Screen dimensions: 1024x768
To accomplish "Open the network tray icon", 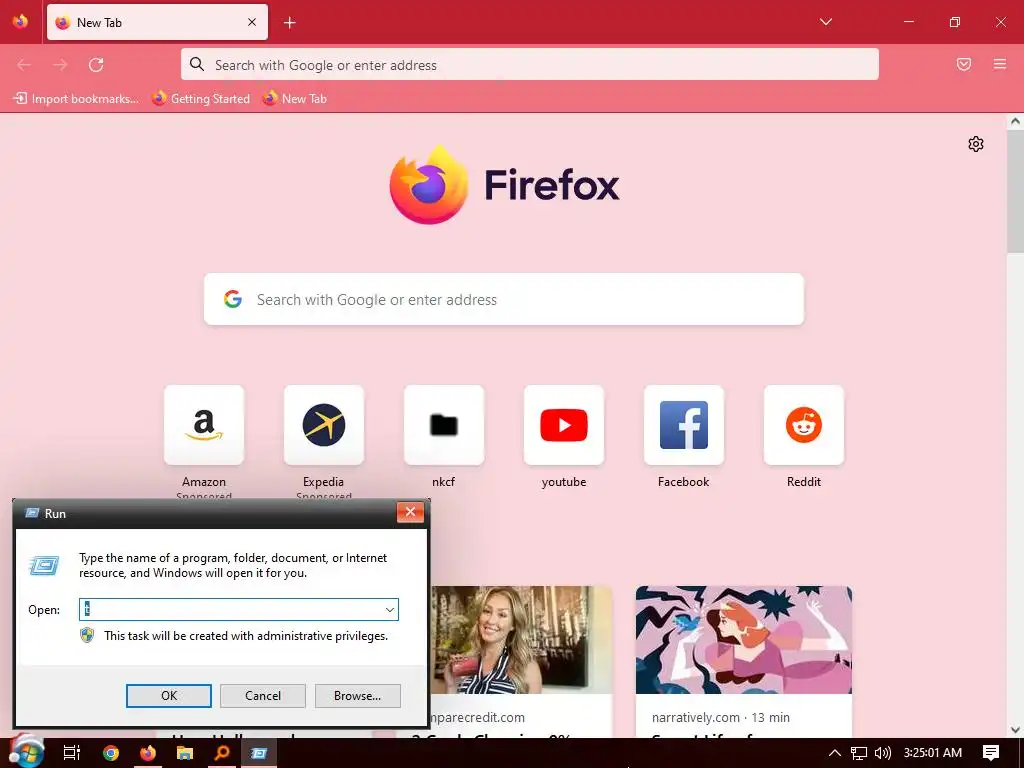I will 859,753.
